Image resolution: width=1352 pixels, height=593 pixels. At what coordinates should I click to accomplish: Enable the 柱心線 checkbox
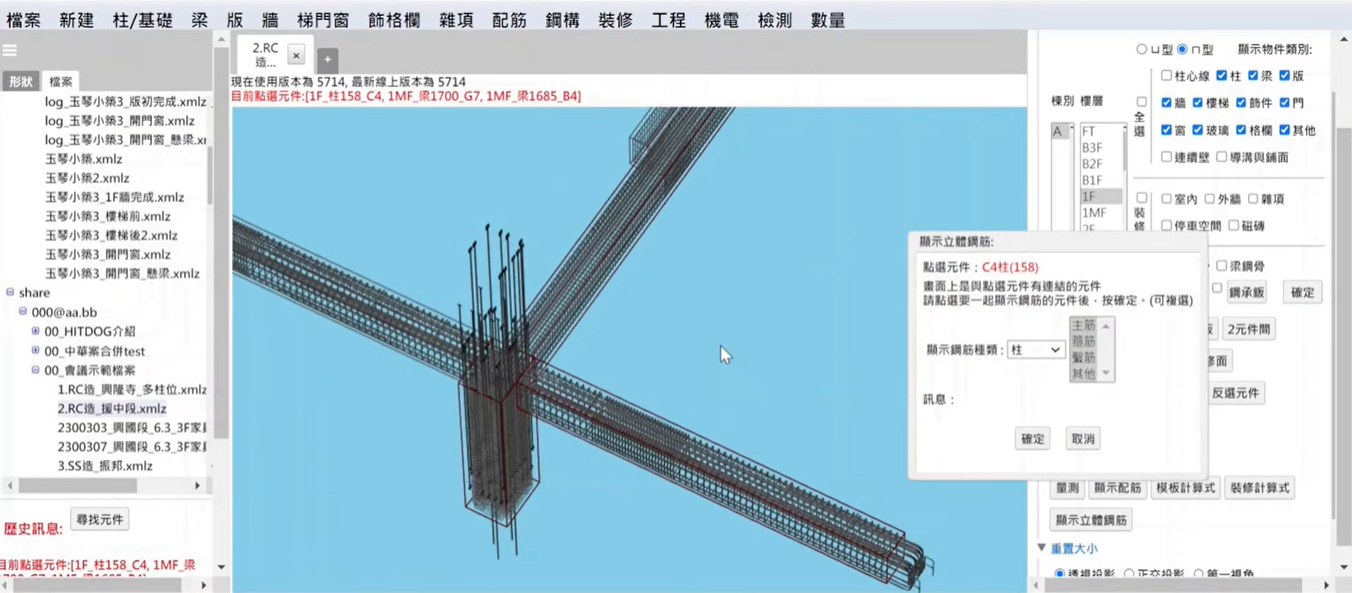click(x=1166, y=76)
